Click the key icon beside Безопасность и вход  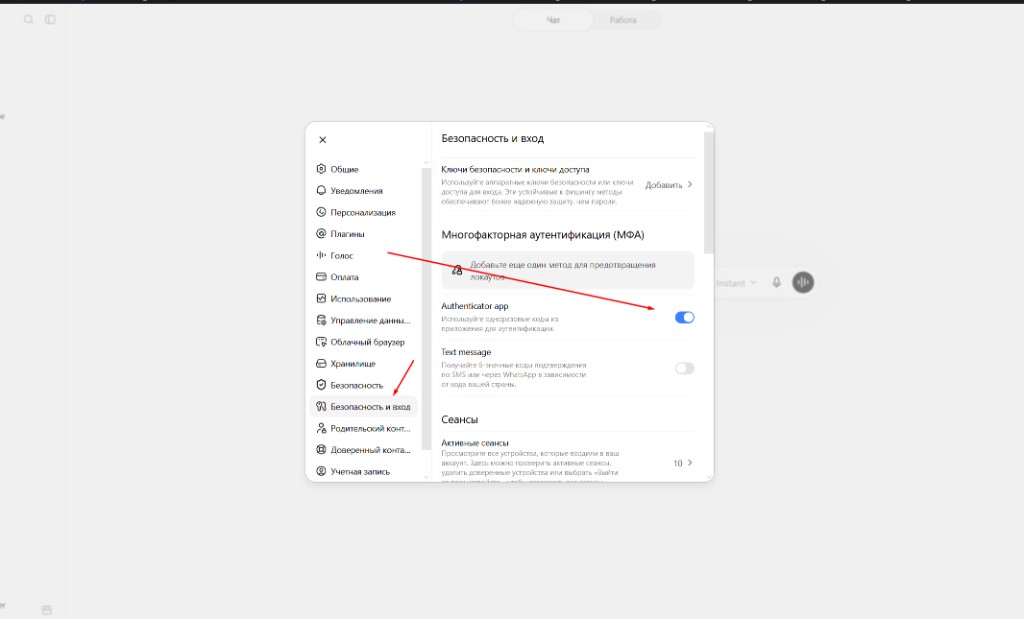pyautogui.click(x=321, y=406)
